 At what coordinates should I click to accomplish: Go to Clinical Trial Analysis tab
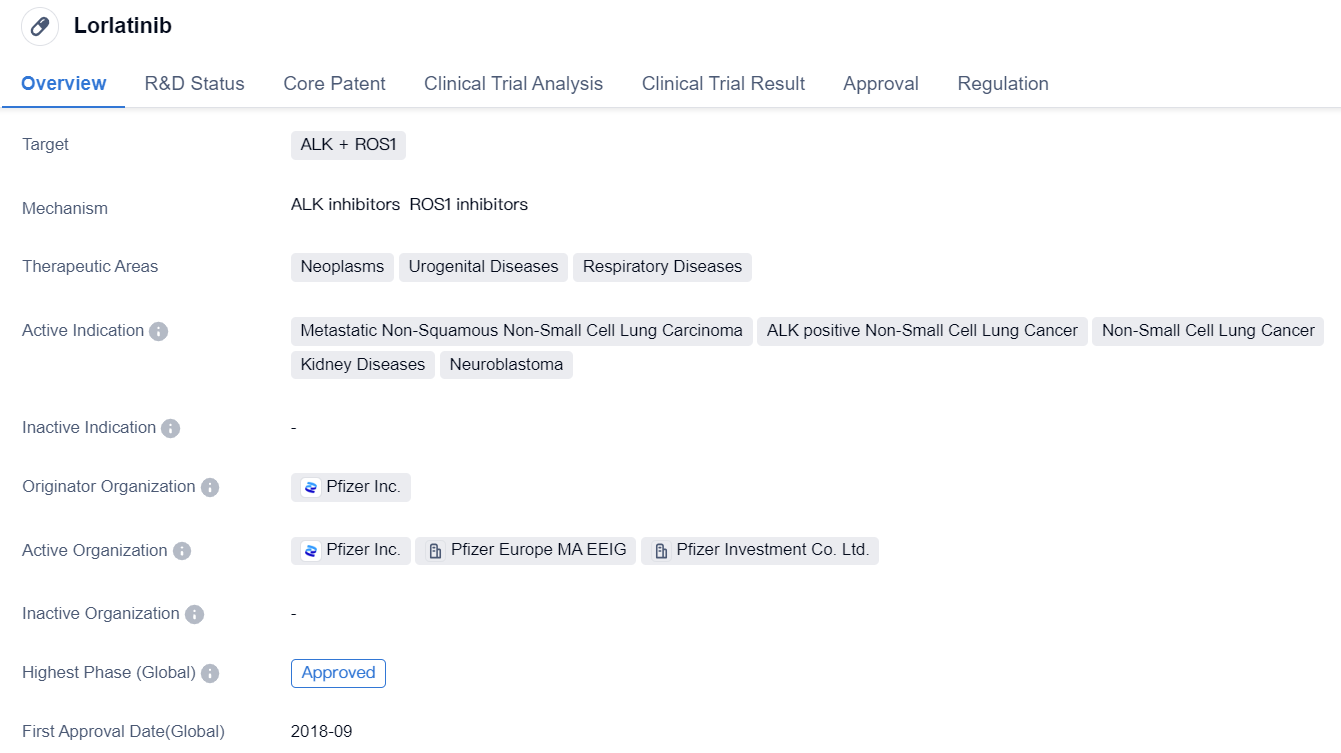(513, 84)
